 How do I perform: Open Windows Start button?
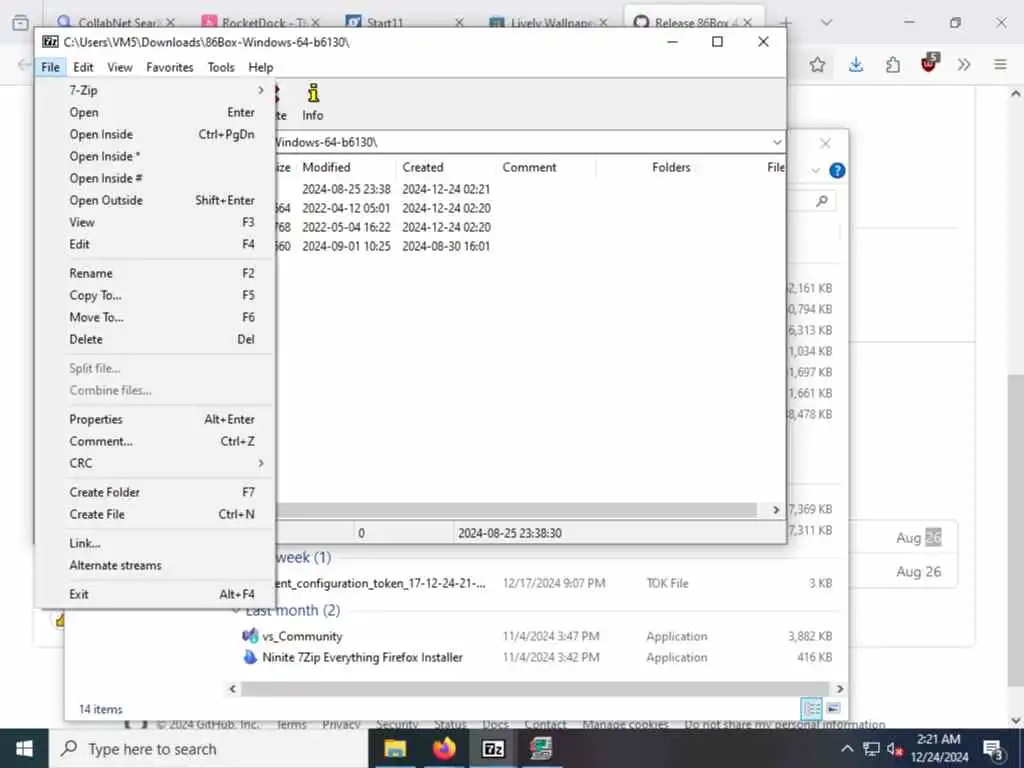24,748
